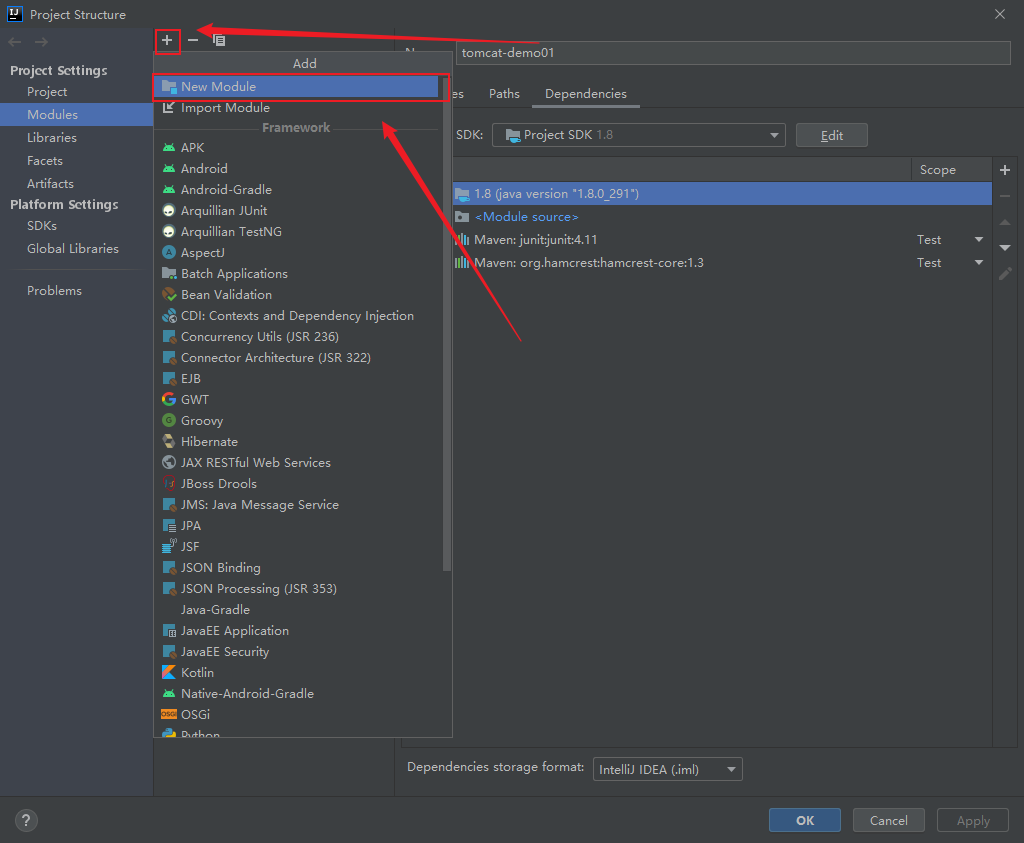The width and height of the screenshot is (1024, 843).
Task: Choose the Import Module icon
Action: (169, 107)
